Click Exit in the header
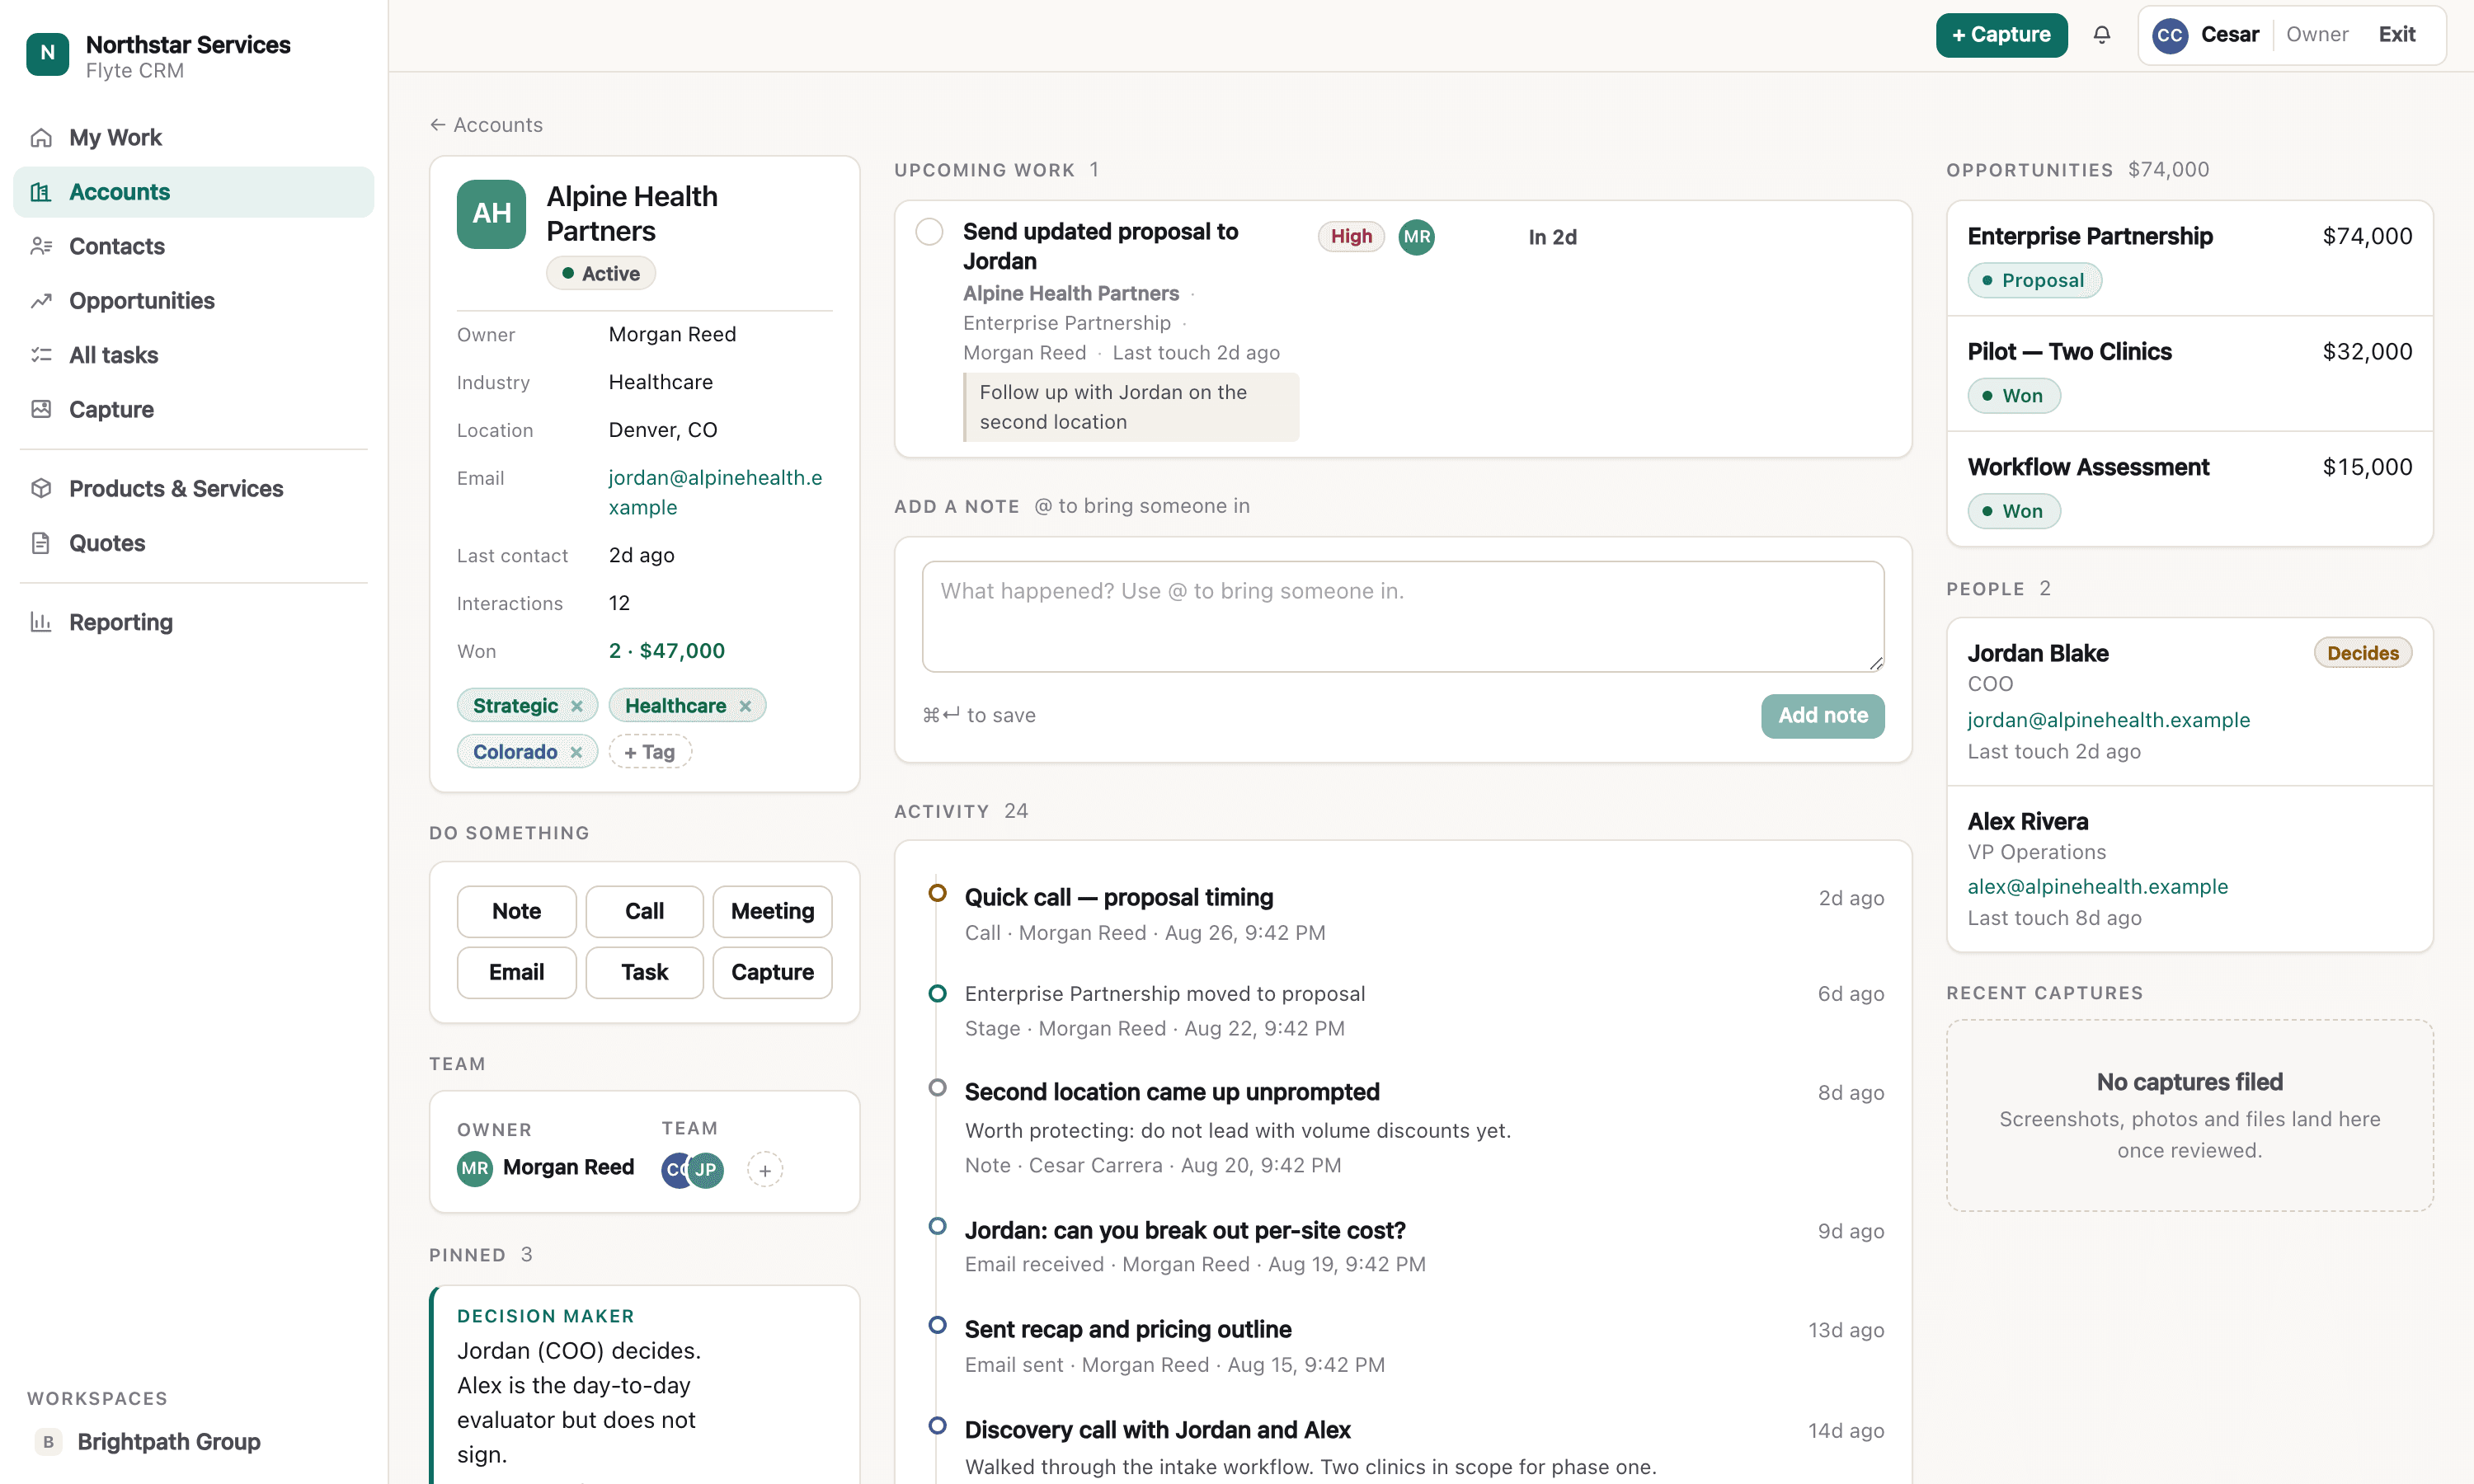 (2396, 35)
